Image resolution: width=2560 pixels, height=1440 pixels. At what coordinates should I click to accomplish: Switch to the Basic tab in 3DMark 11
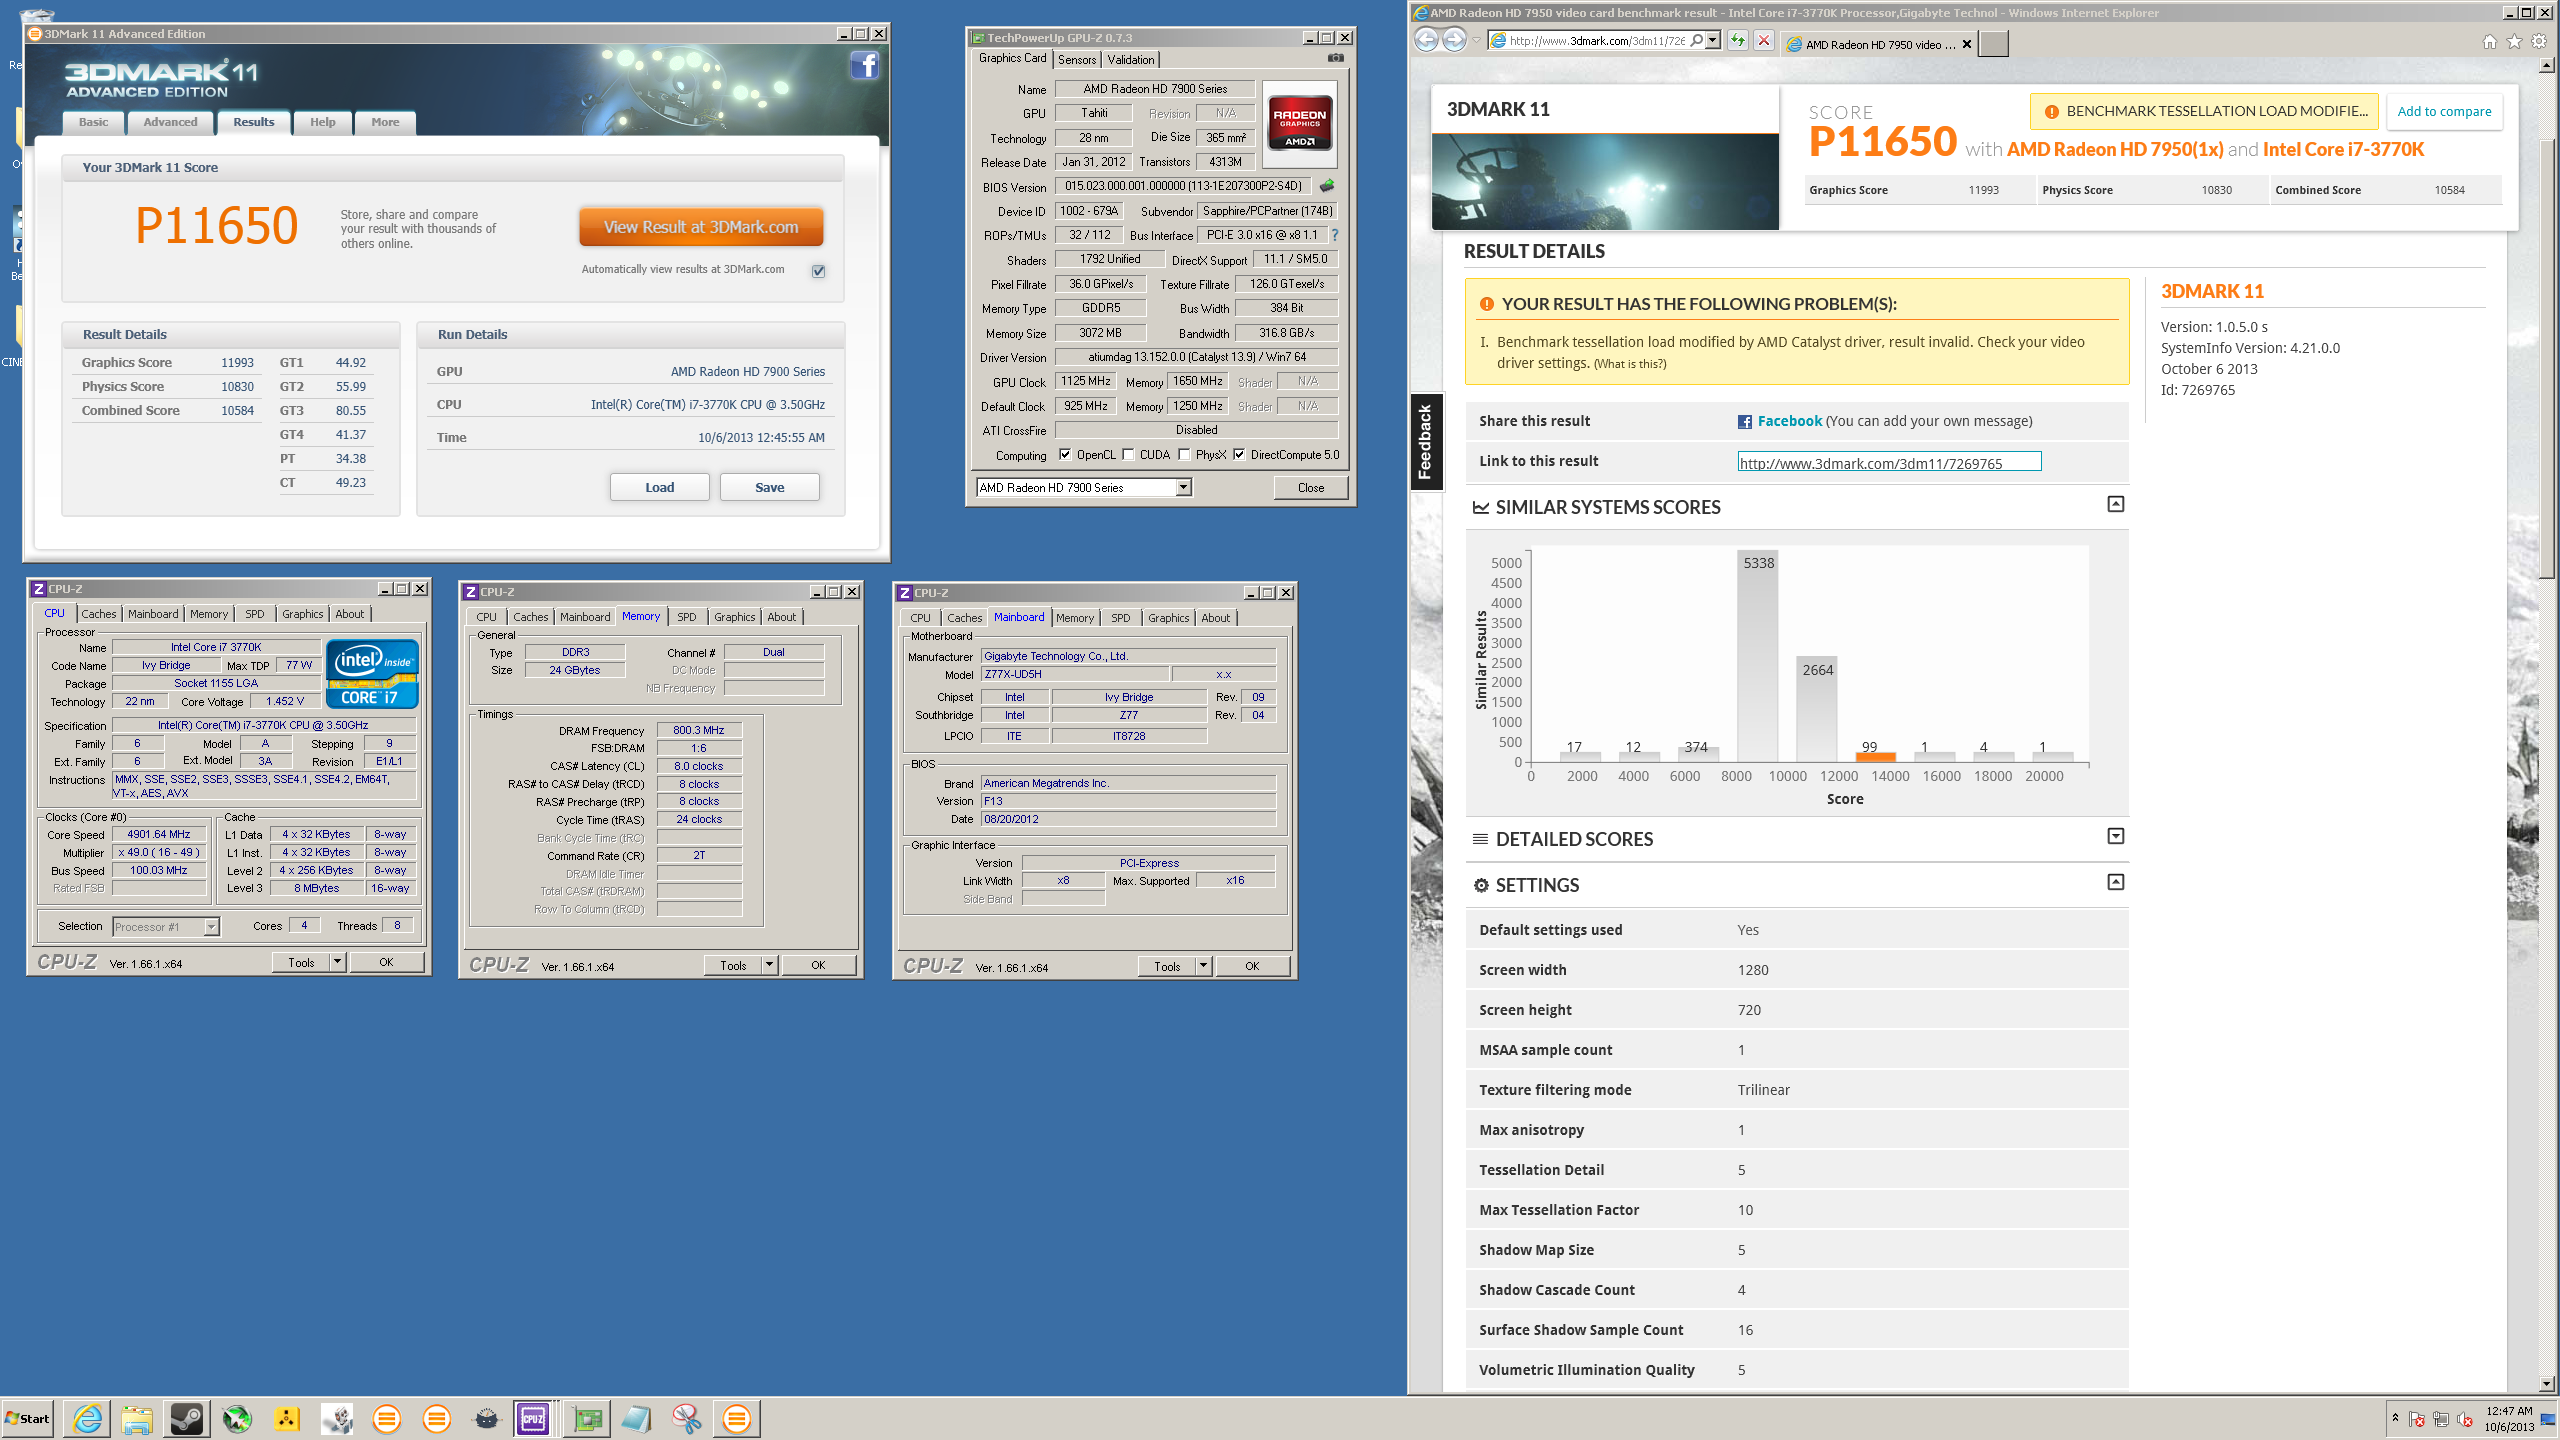93,122
